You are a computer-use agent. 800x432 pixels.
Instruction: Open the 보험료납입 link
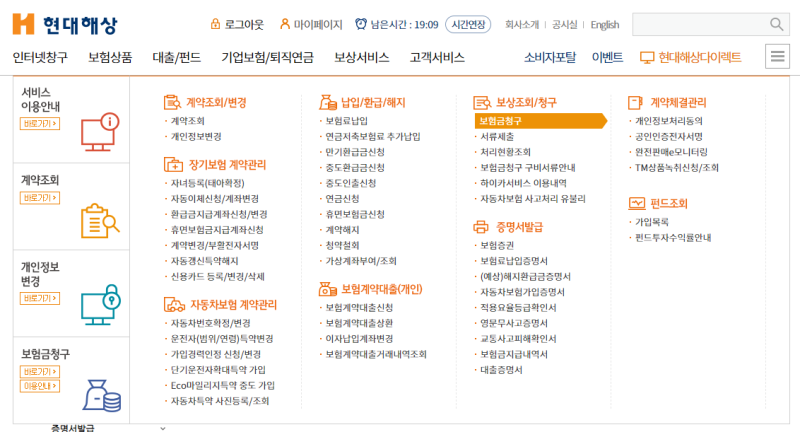[346, 121]
